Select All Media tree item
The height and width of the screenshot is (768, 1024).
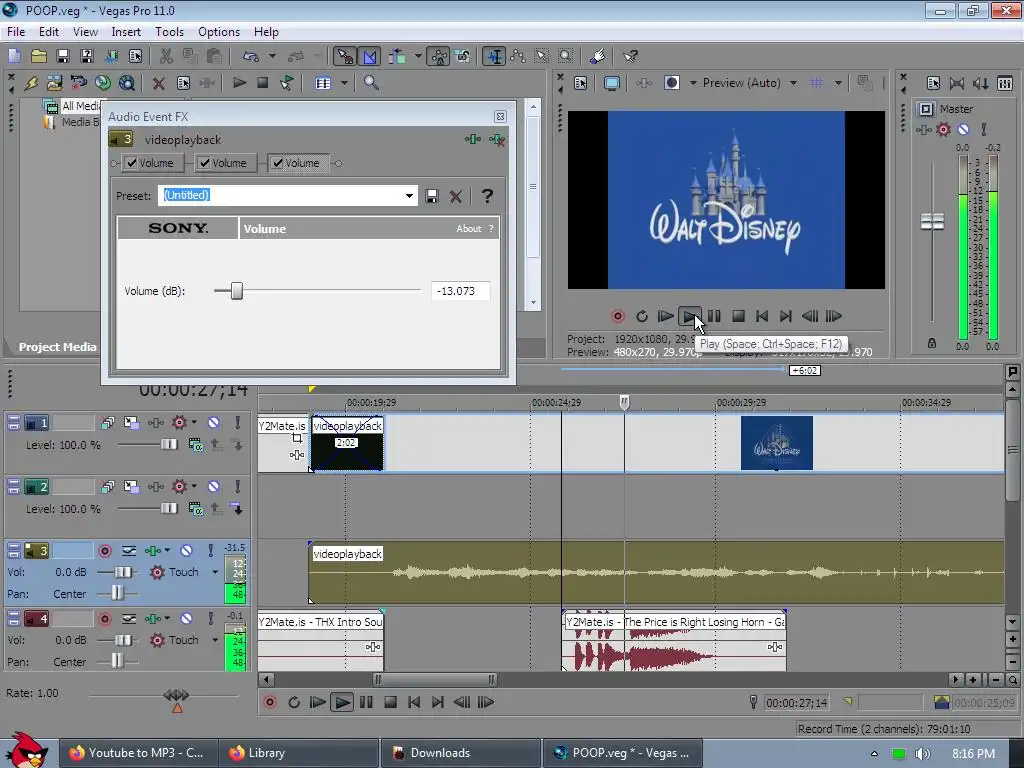tap(80, 106)
